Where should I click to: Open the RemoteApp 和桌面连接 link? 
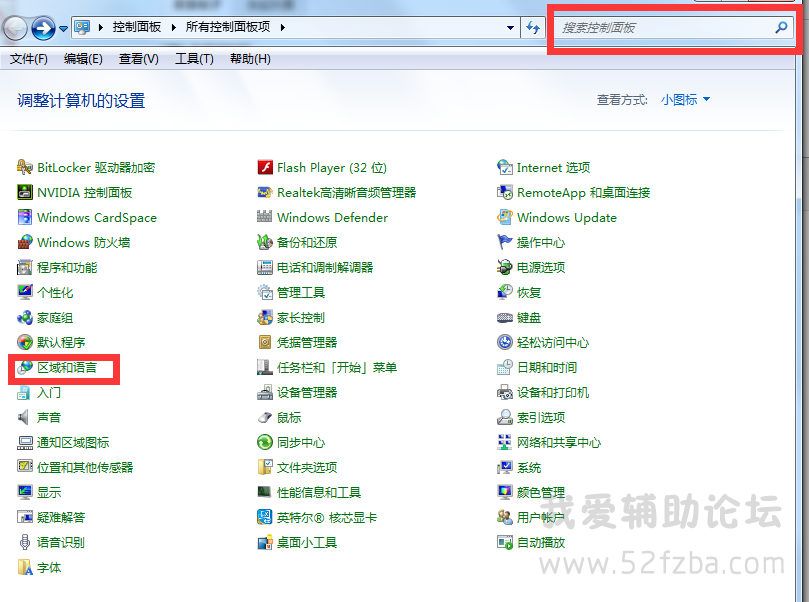point(584,192)
